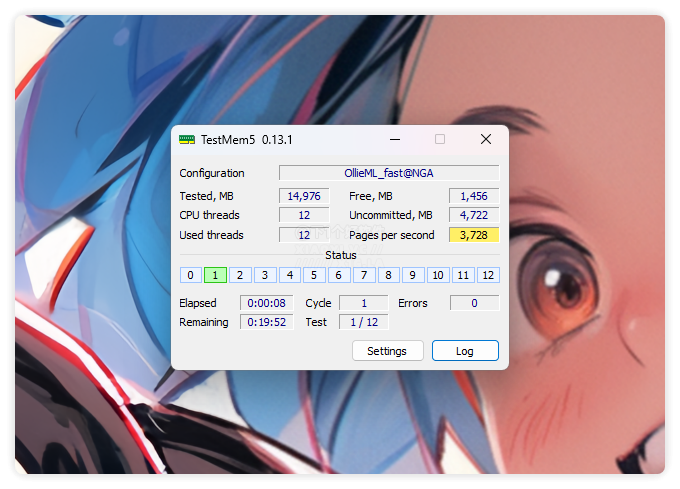The width and height of the screenshot is (680, 489).
Task: Click the Tested MB value 14,976
Action: coord(304,196)
